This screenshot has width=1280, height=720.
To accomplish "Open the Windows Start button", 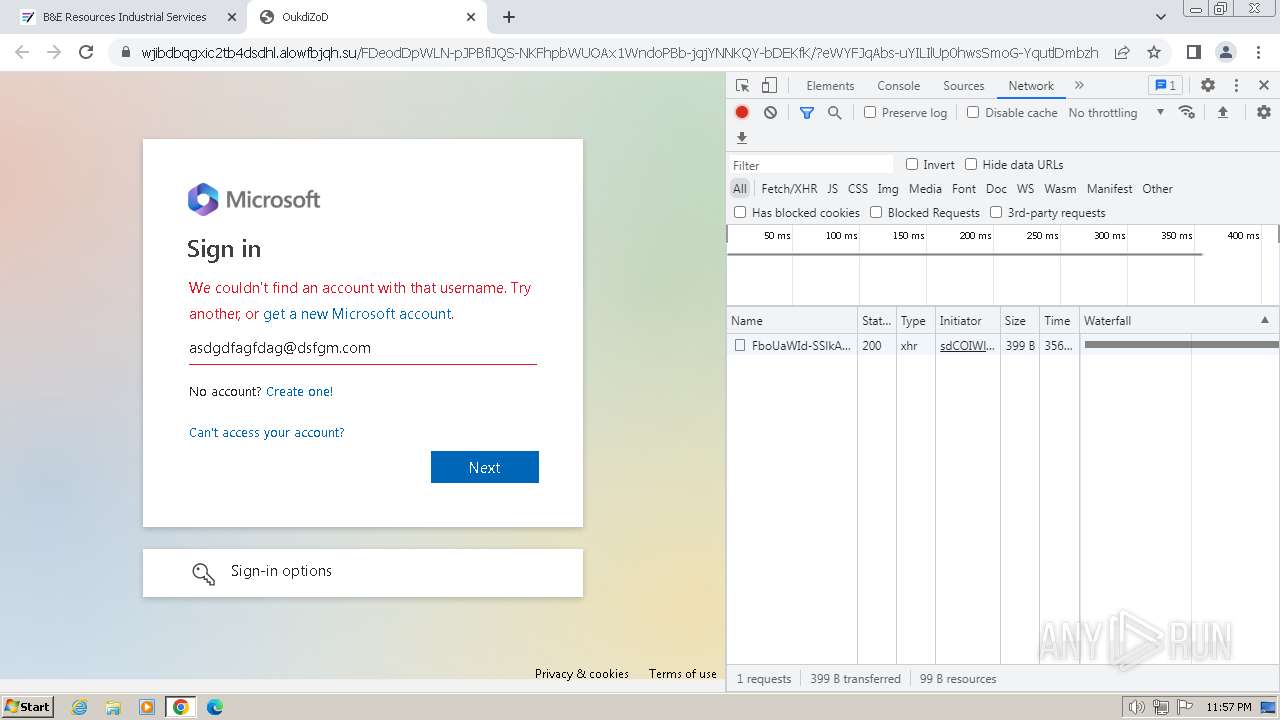I will [27, 707].
